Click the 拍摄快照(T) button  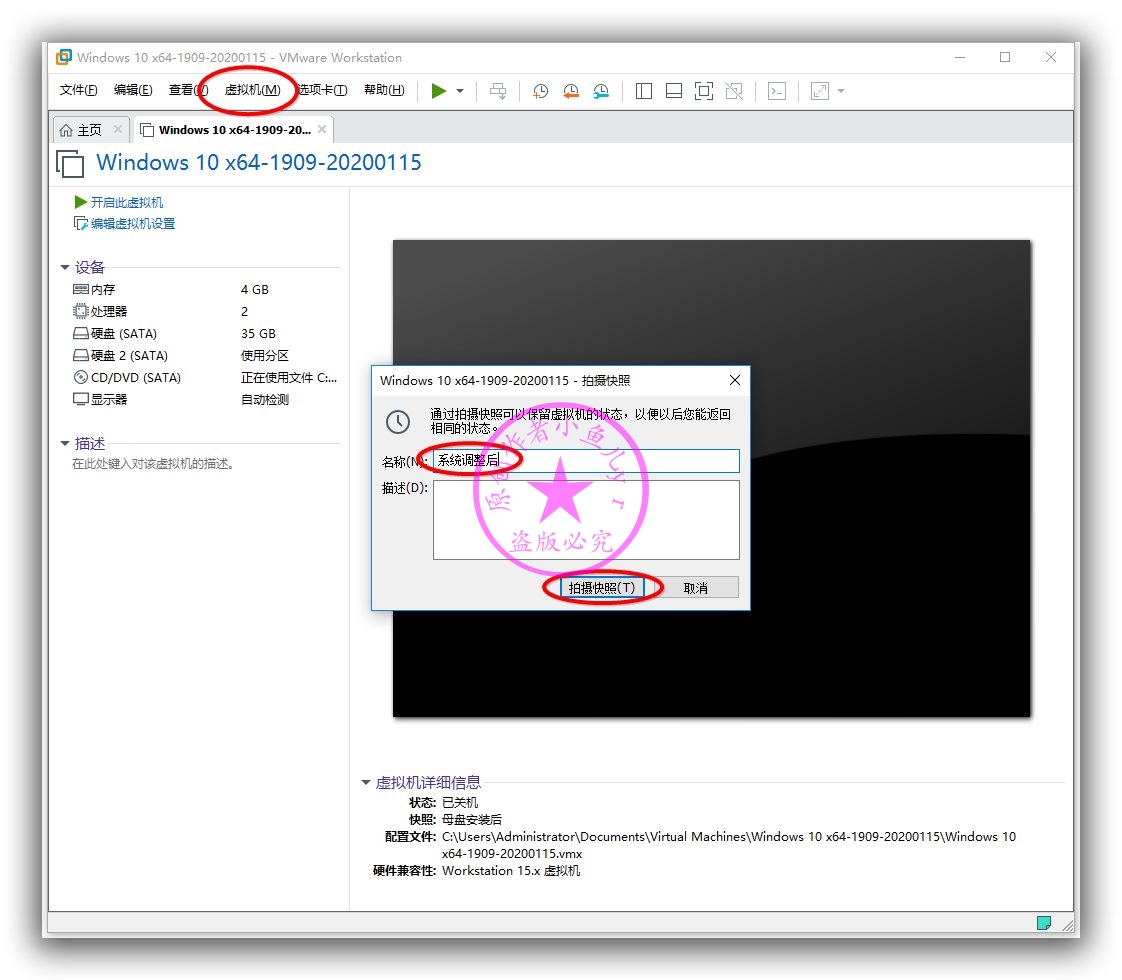[602, 588]
